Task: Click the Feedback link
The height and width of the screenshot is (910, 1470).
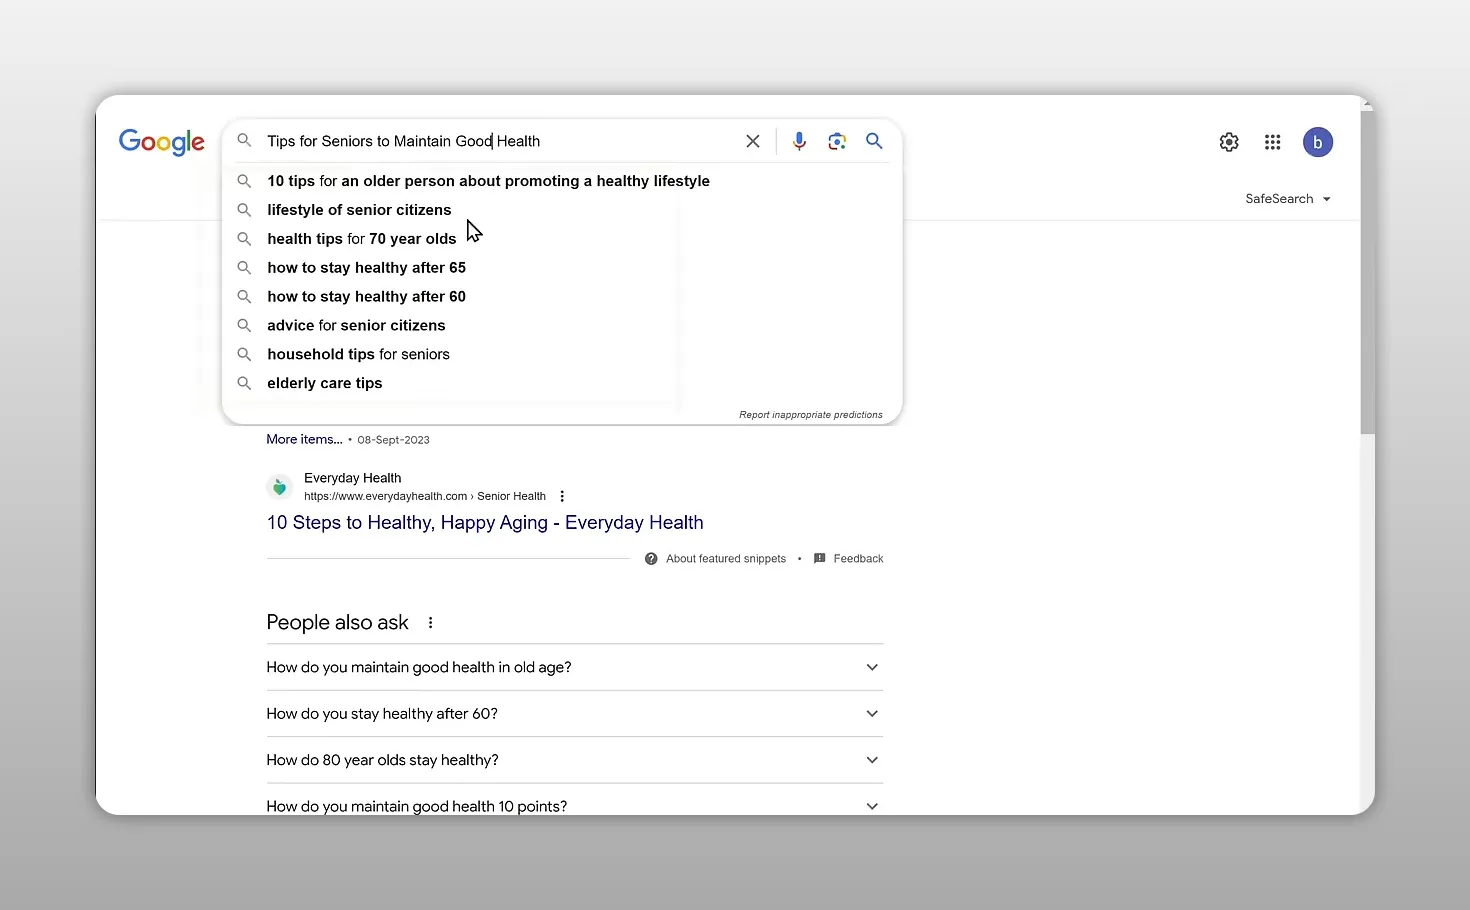Action: (x=858, y=559)
